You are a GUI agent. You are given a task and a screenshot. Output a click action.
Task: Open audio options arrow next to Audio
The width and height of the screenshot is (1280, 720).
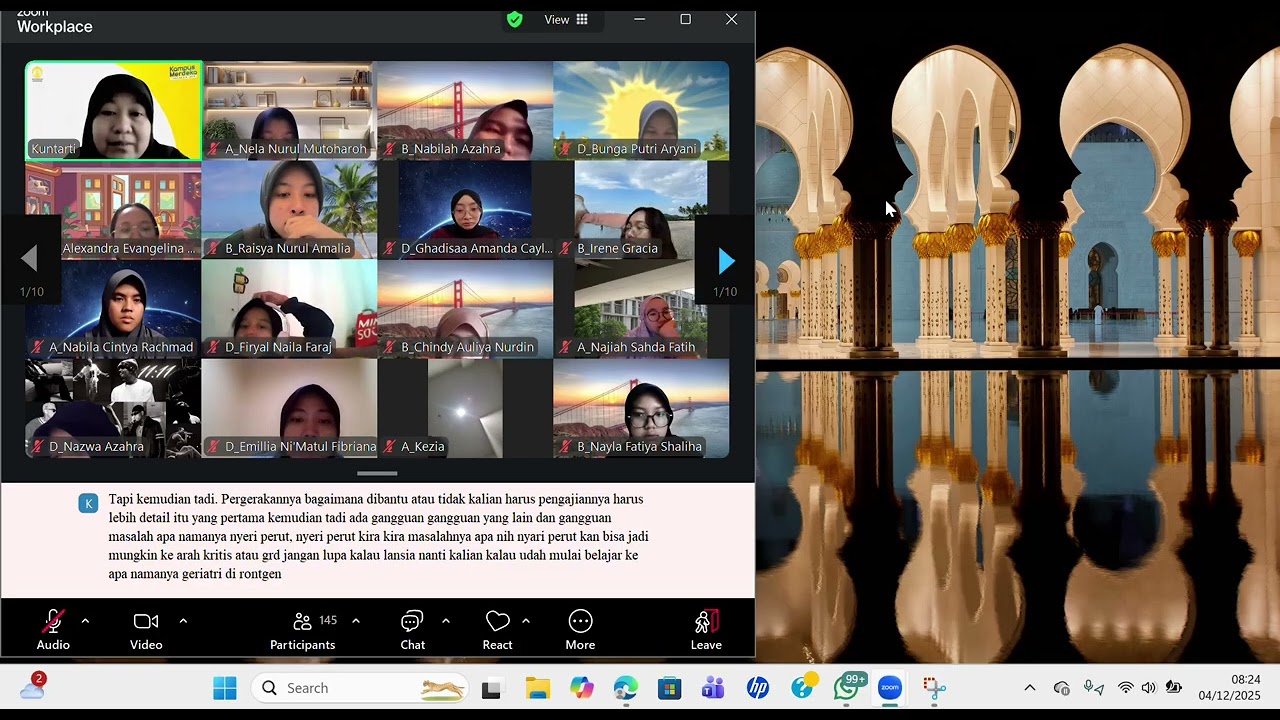[85, 621]
